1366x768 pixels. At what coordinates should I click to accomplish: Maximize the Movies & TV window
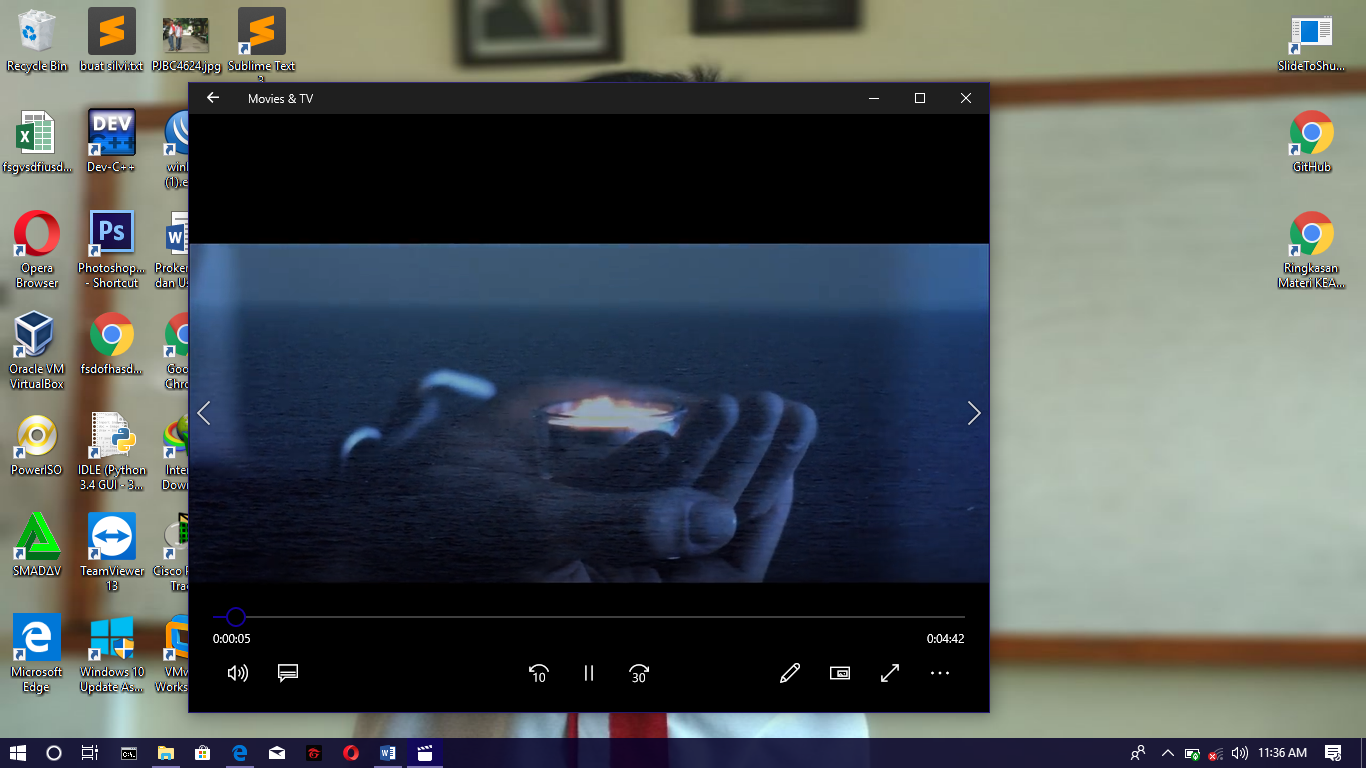920,98
